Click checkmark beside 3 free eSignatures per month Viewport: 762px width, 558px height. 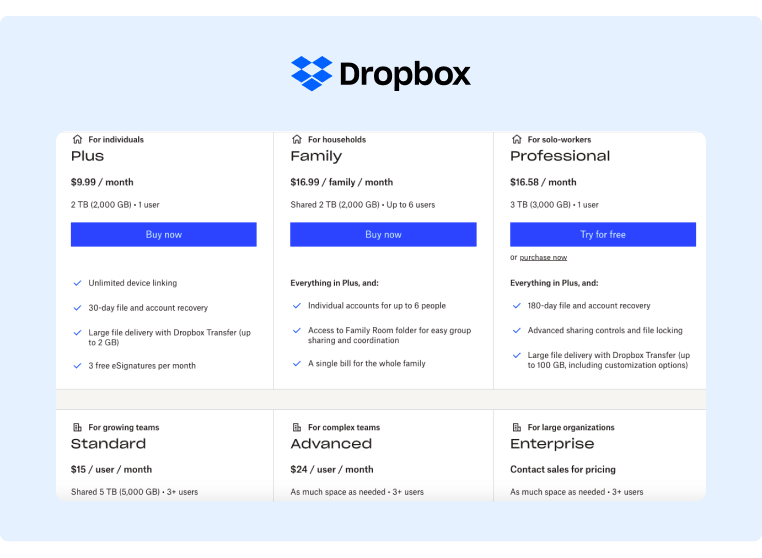[x=77, y=365]
